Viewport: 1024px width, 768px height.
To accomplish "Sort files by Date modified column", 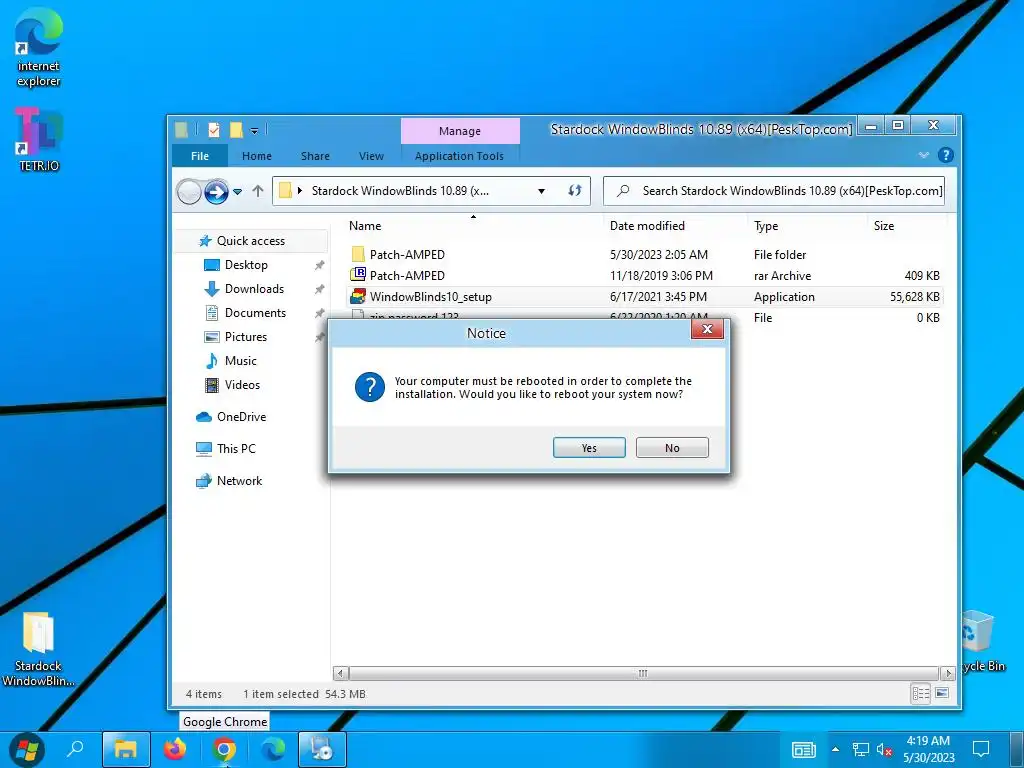I will (647, 226).
